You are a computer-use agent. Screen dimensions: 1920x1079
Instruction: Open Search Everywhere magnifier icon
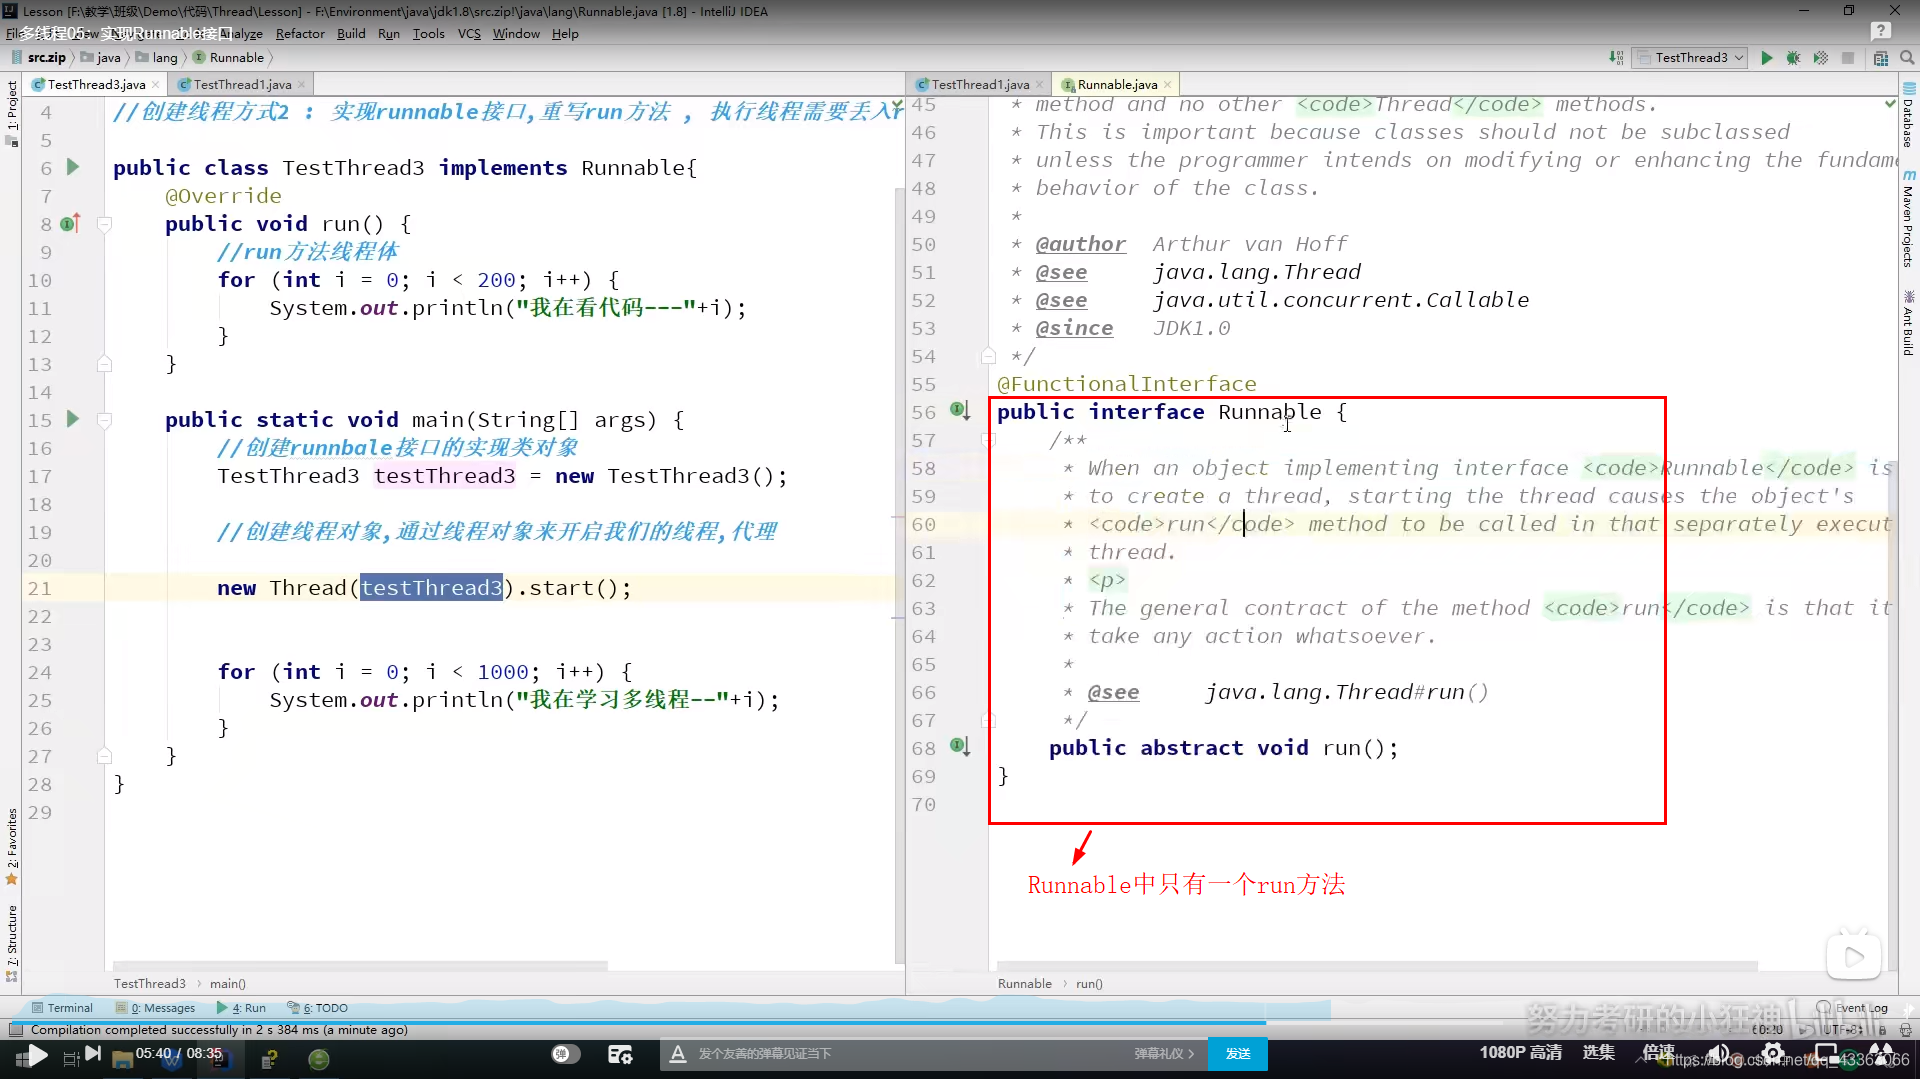(x=1907, y=58)
